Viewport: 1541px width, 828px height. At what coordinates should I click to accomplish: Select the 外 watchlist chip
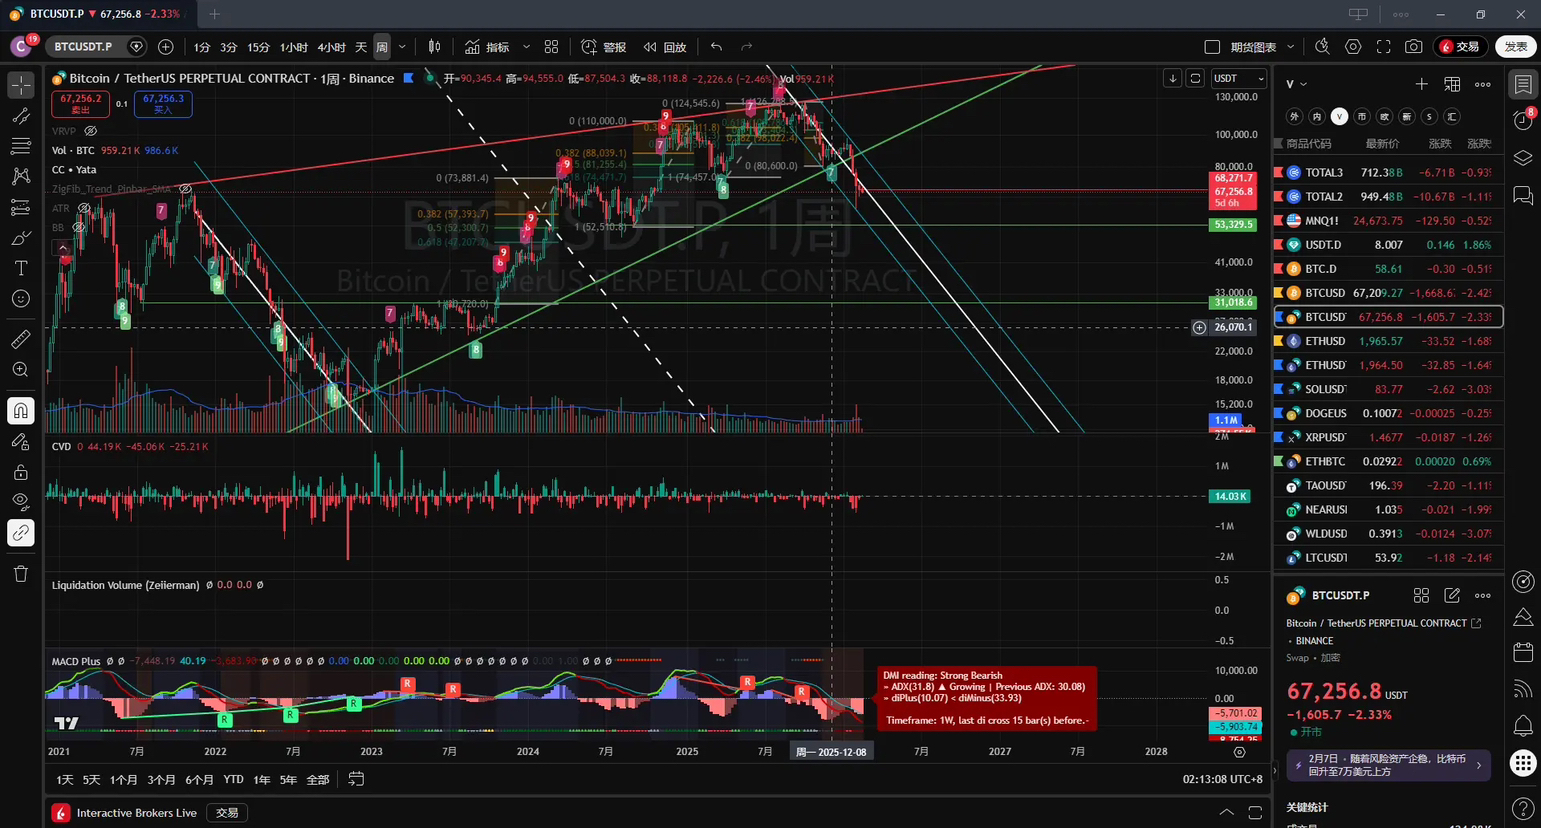1294,117
